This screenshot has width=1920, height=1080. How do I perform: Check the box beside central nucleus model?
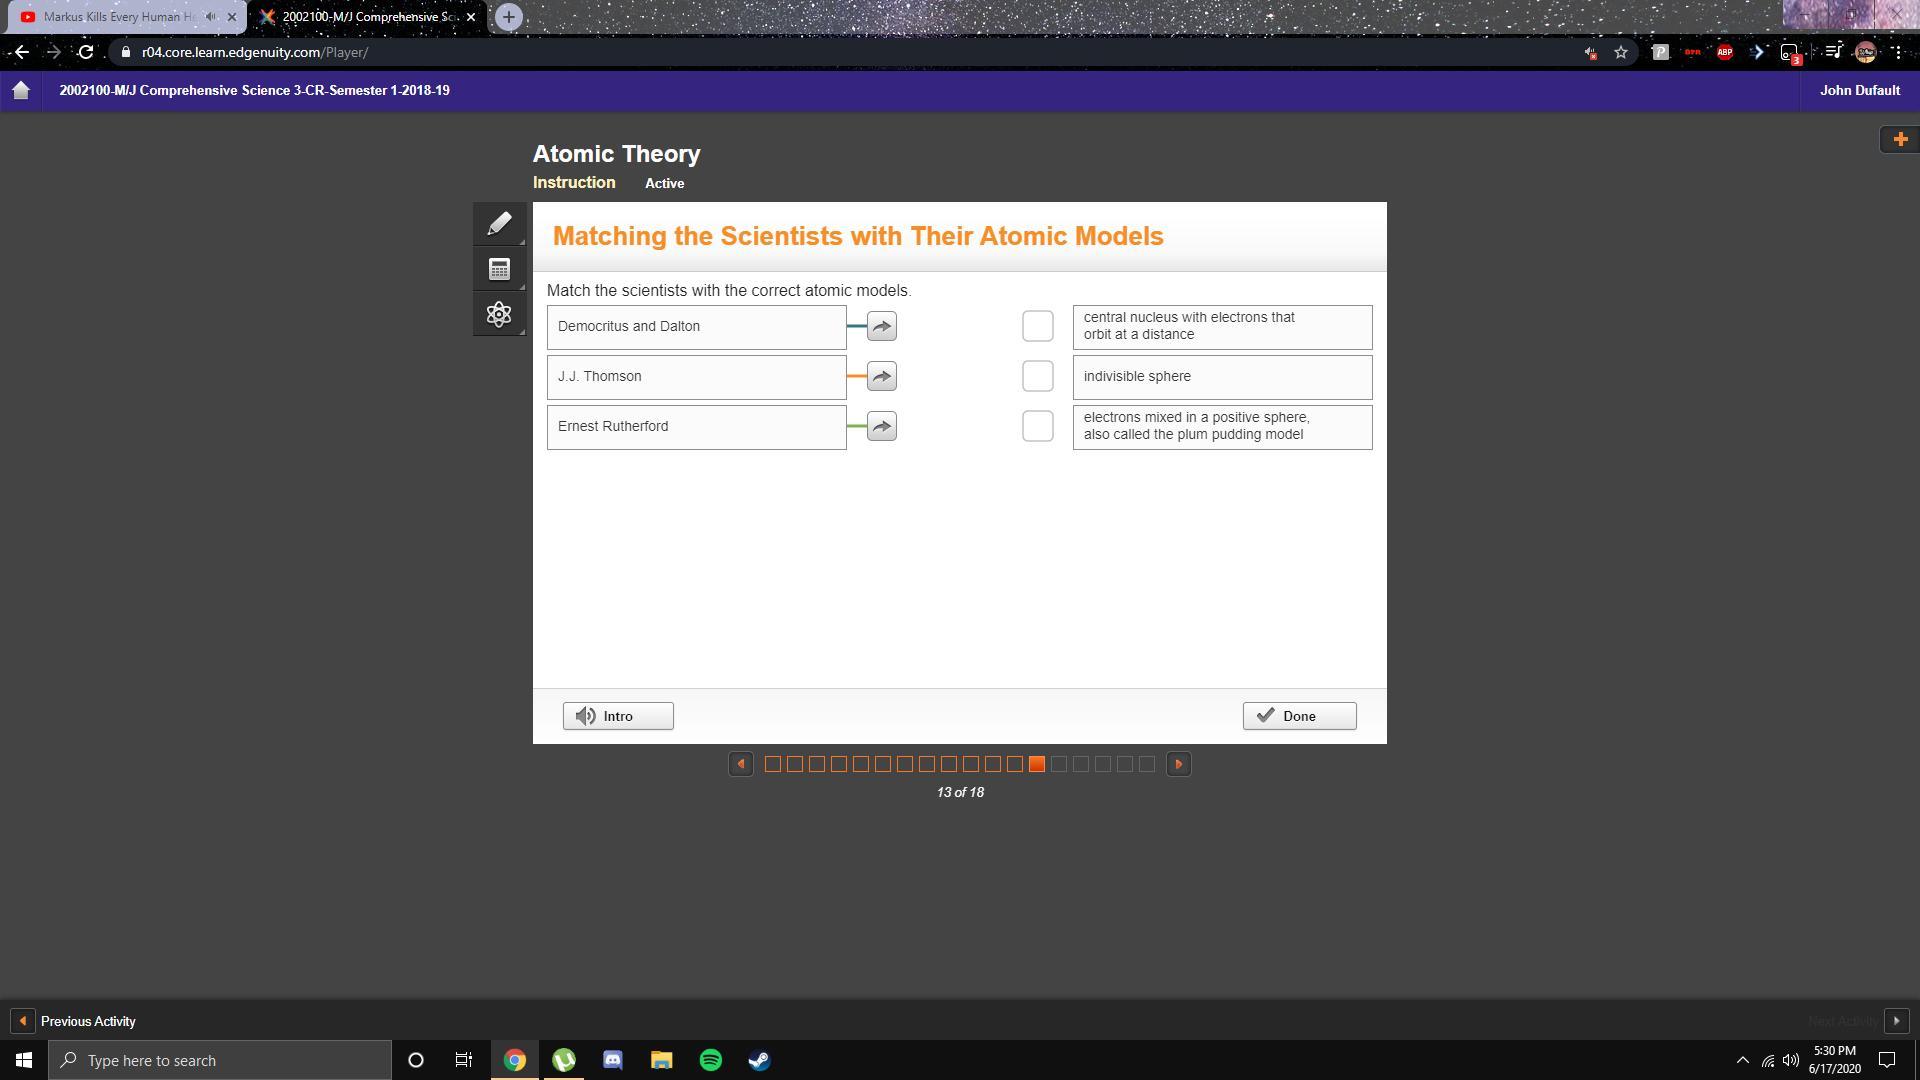tap(1037, 326)
